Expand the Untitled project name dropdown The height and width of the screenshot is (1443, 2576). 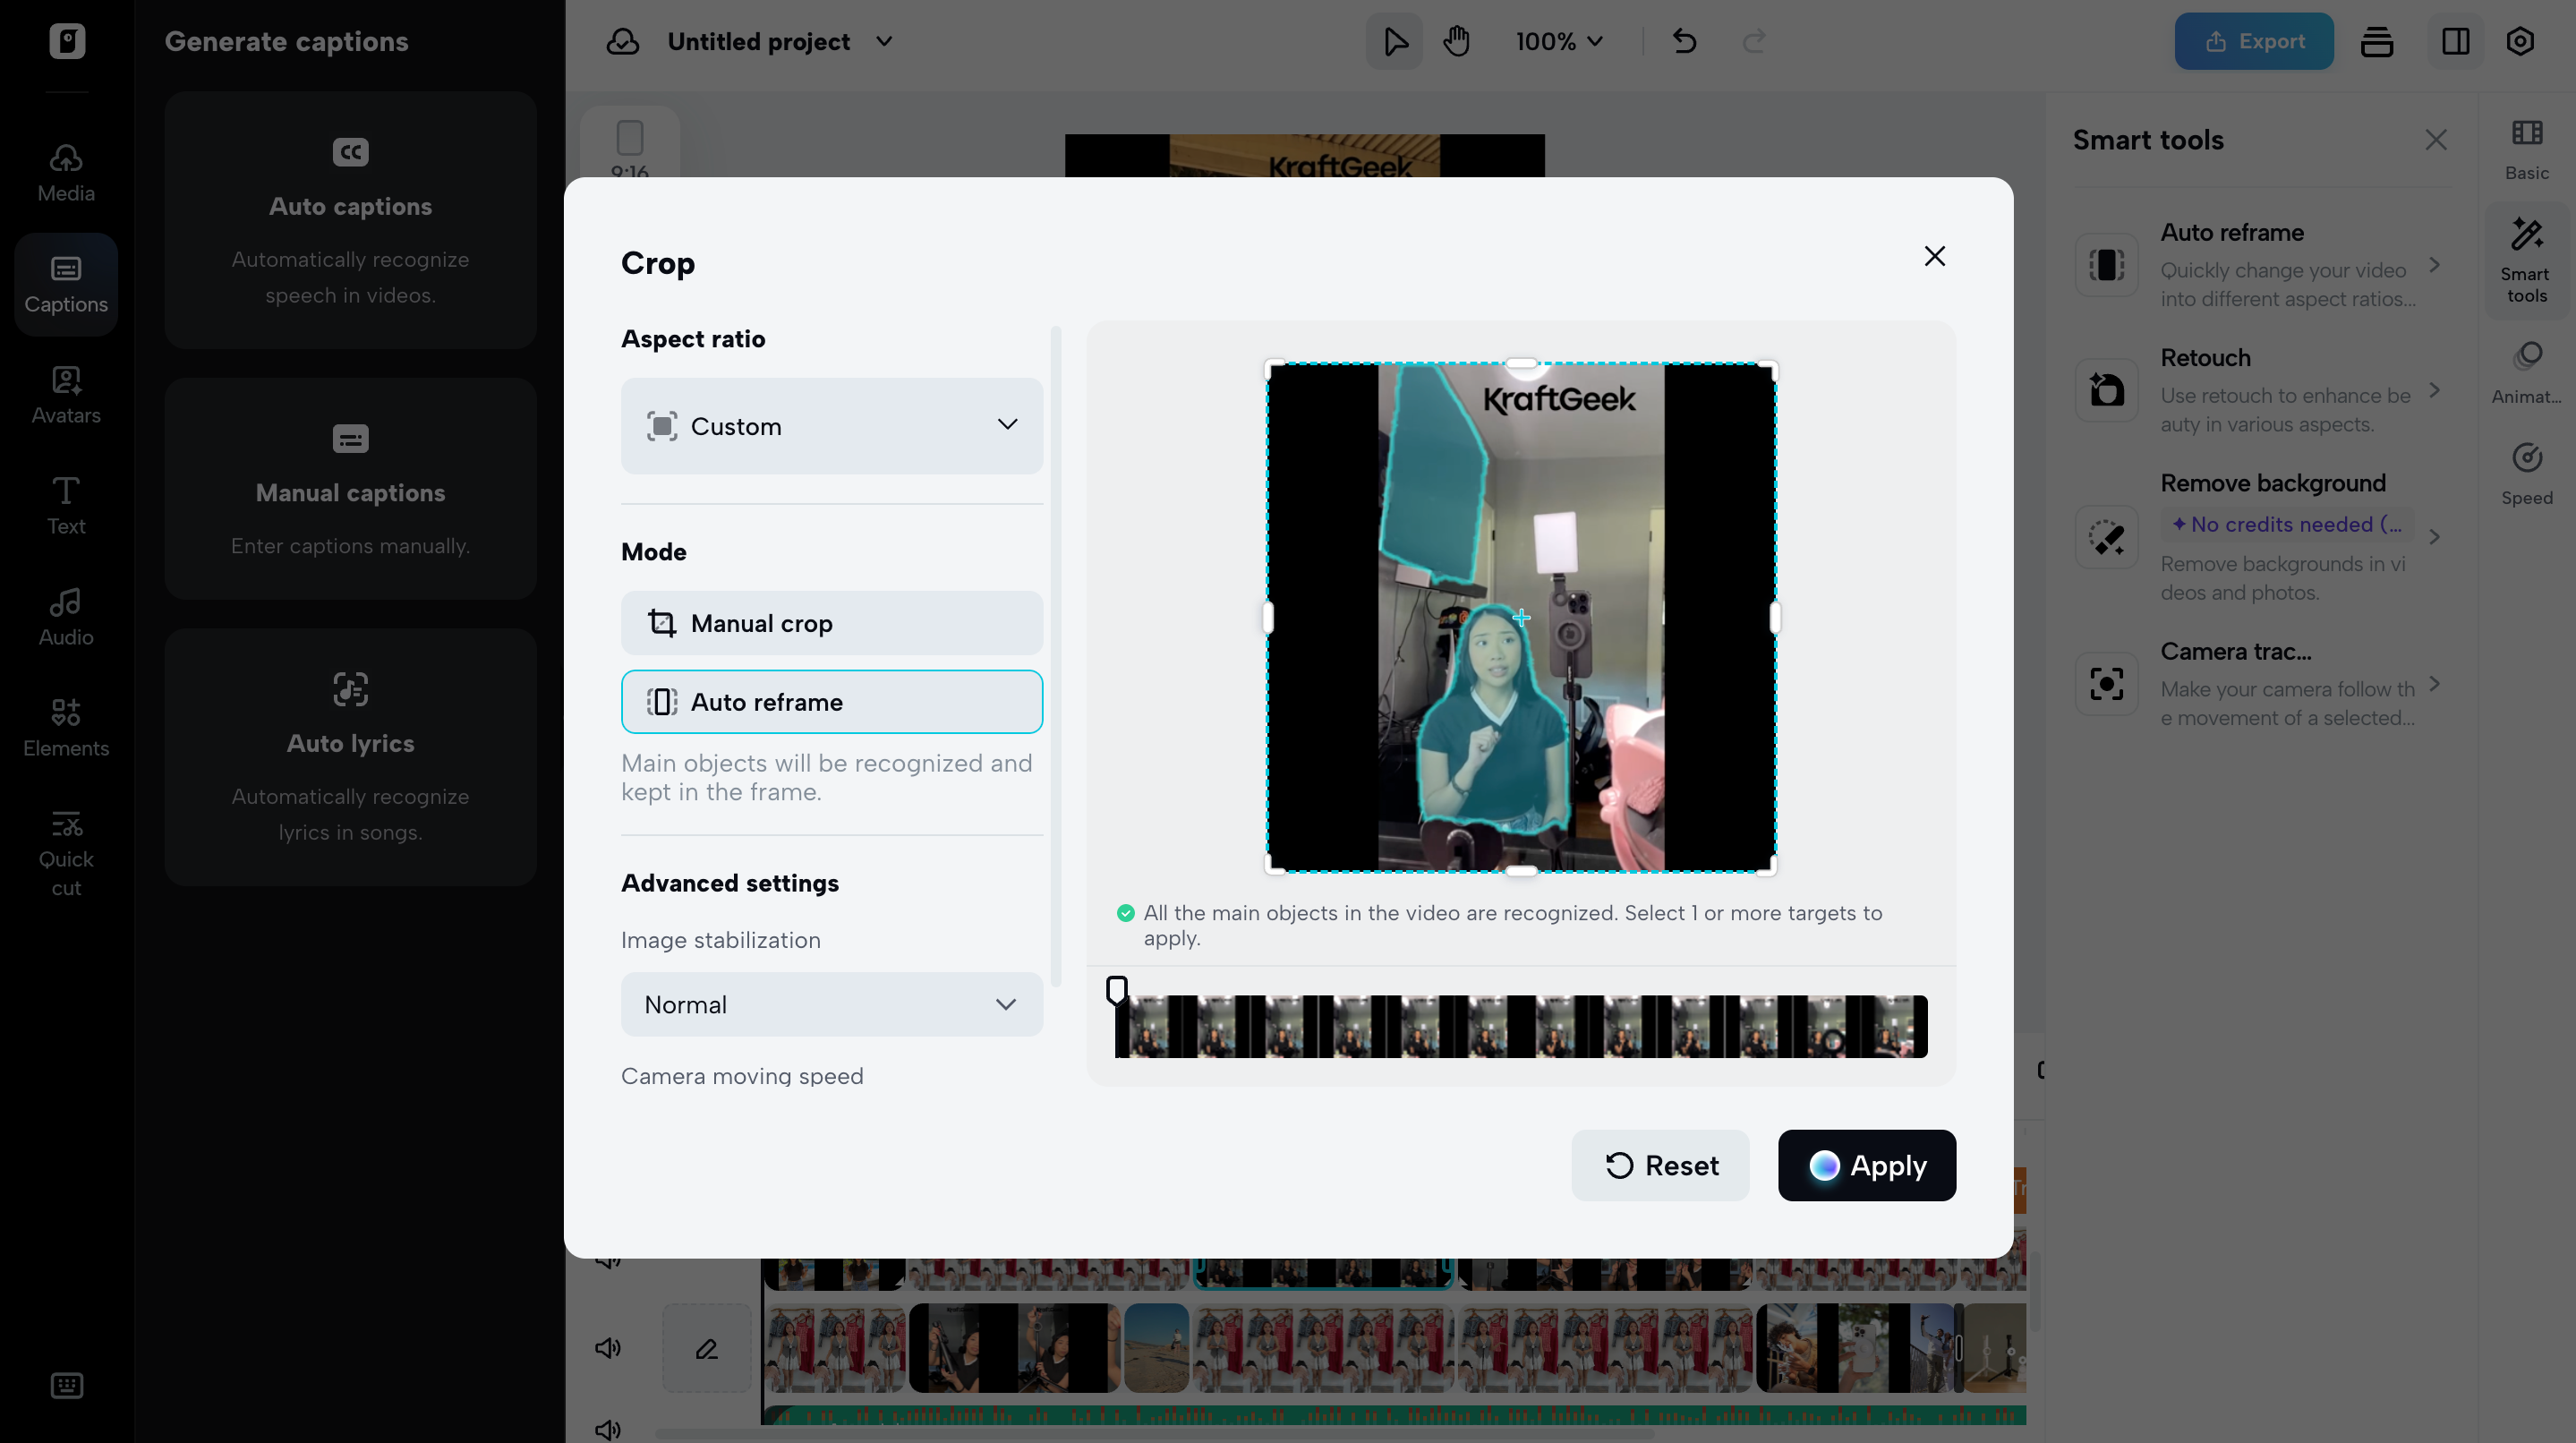[884, 41]
